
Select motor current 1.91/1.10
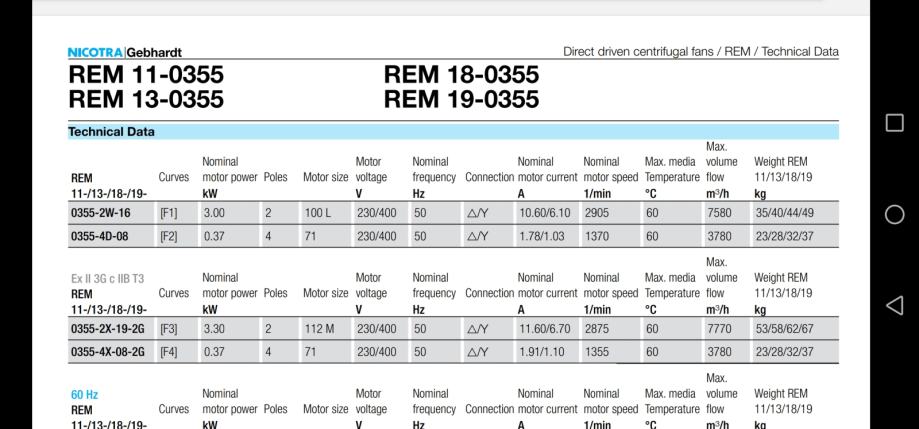[x=540, y=352]
